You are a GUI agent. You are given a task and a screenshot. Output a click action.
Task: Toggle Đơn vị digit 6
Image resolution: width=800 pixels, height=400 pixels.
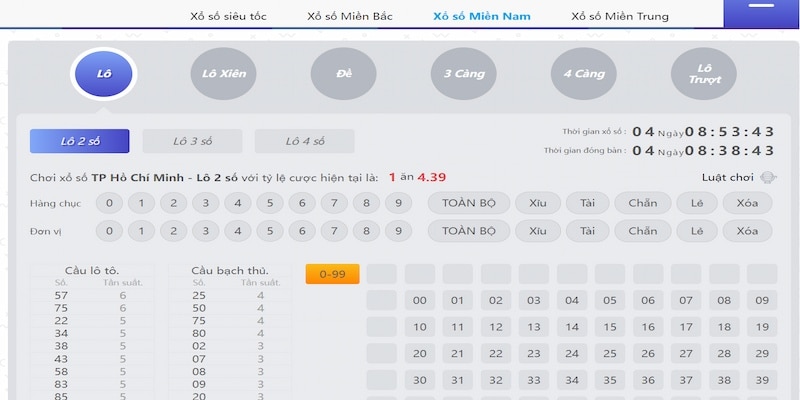302,231
